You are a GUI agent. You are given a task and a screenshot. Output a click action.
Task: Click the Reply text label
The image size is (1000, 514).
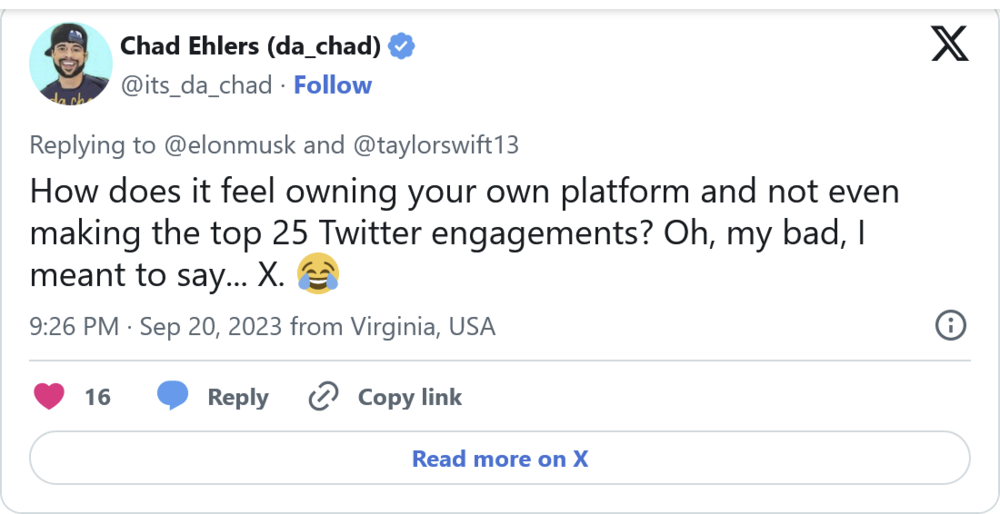(238, 397)
